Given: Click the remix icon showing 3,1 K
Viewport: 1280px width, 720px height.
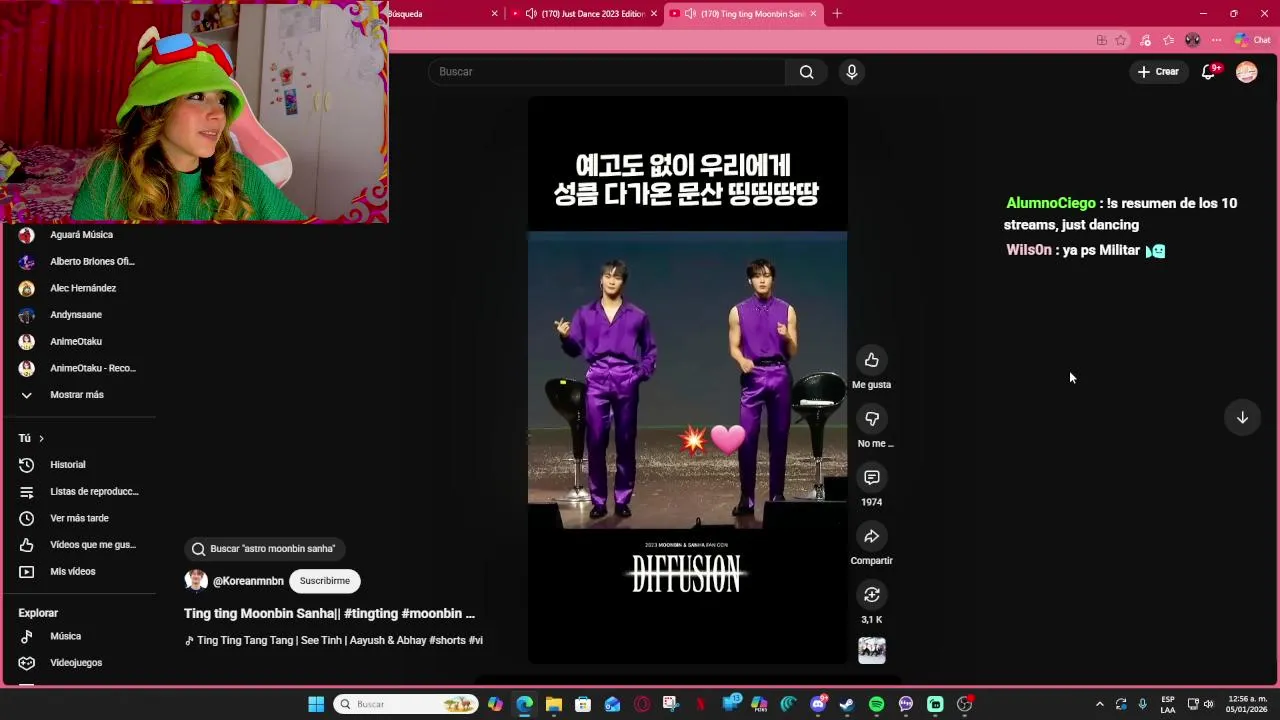Looking at the screenshot, I should tap(872, 595).
